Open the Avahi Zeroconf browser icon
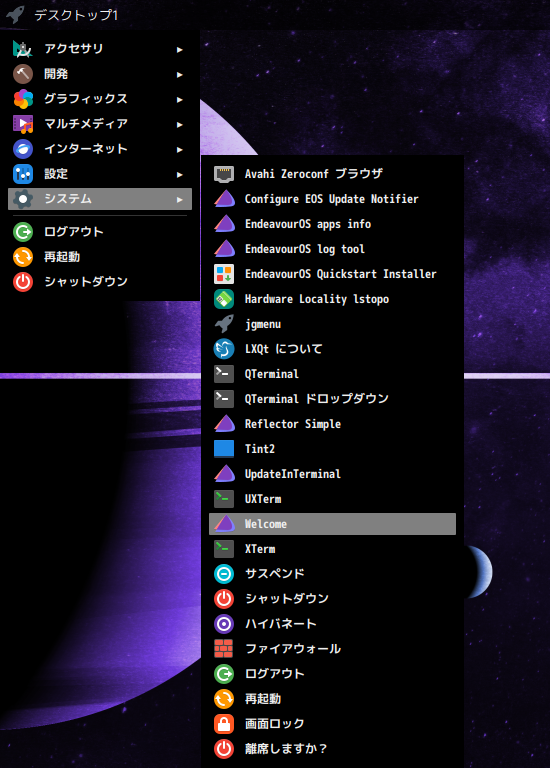Screen dimensions: 550x768 tap(224, 174)
